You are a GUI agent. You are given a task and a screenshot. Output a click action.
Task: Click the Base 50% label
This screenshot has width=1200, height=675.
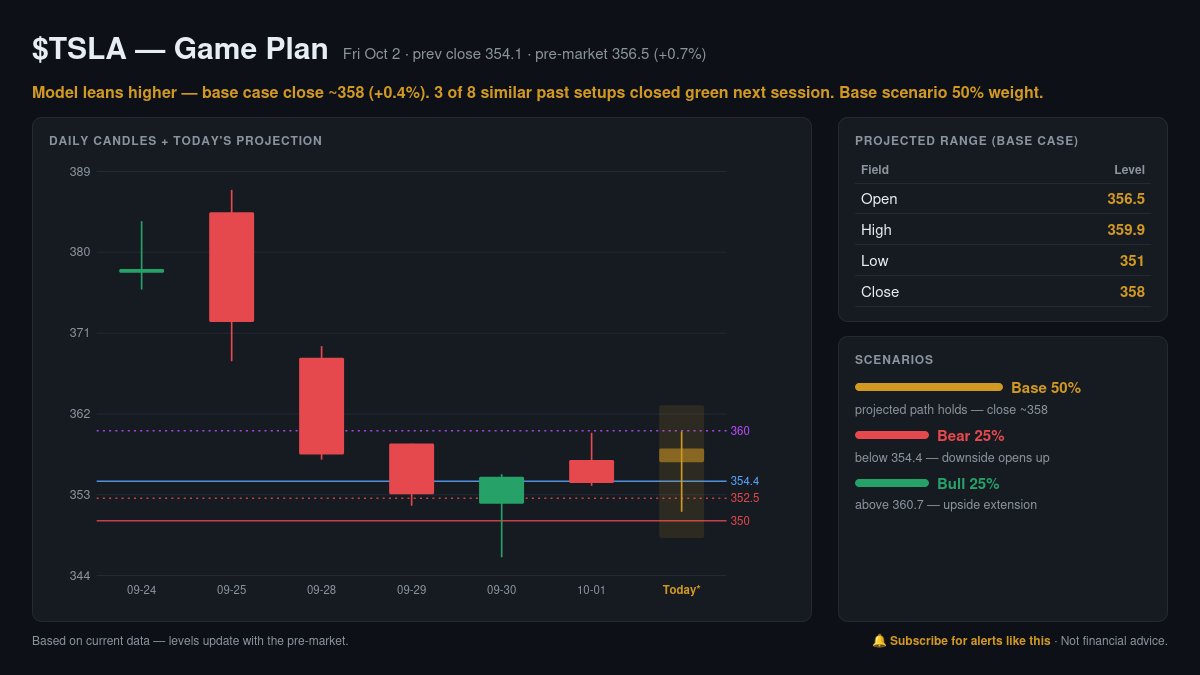point(1046,388)
